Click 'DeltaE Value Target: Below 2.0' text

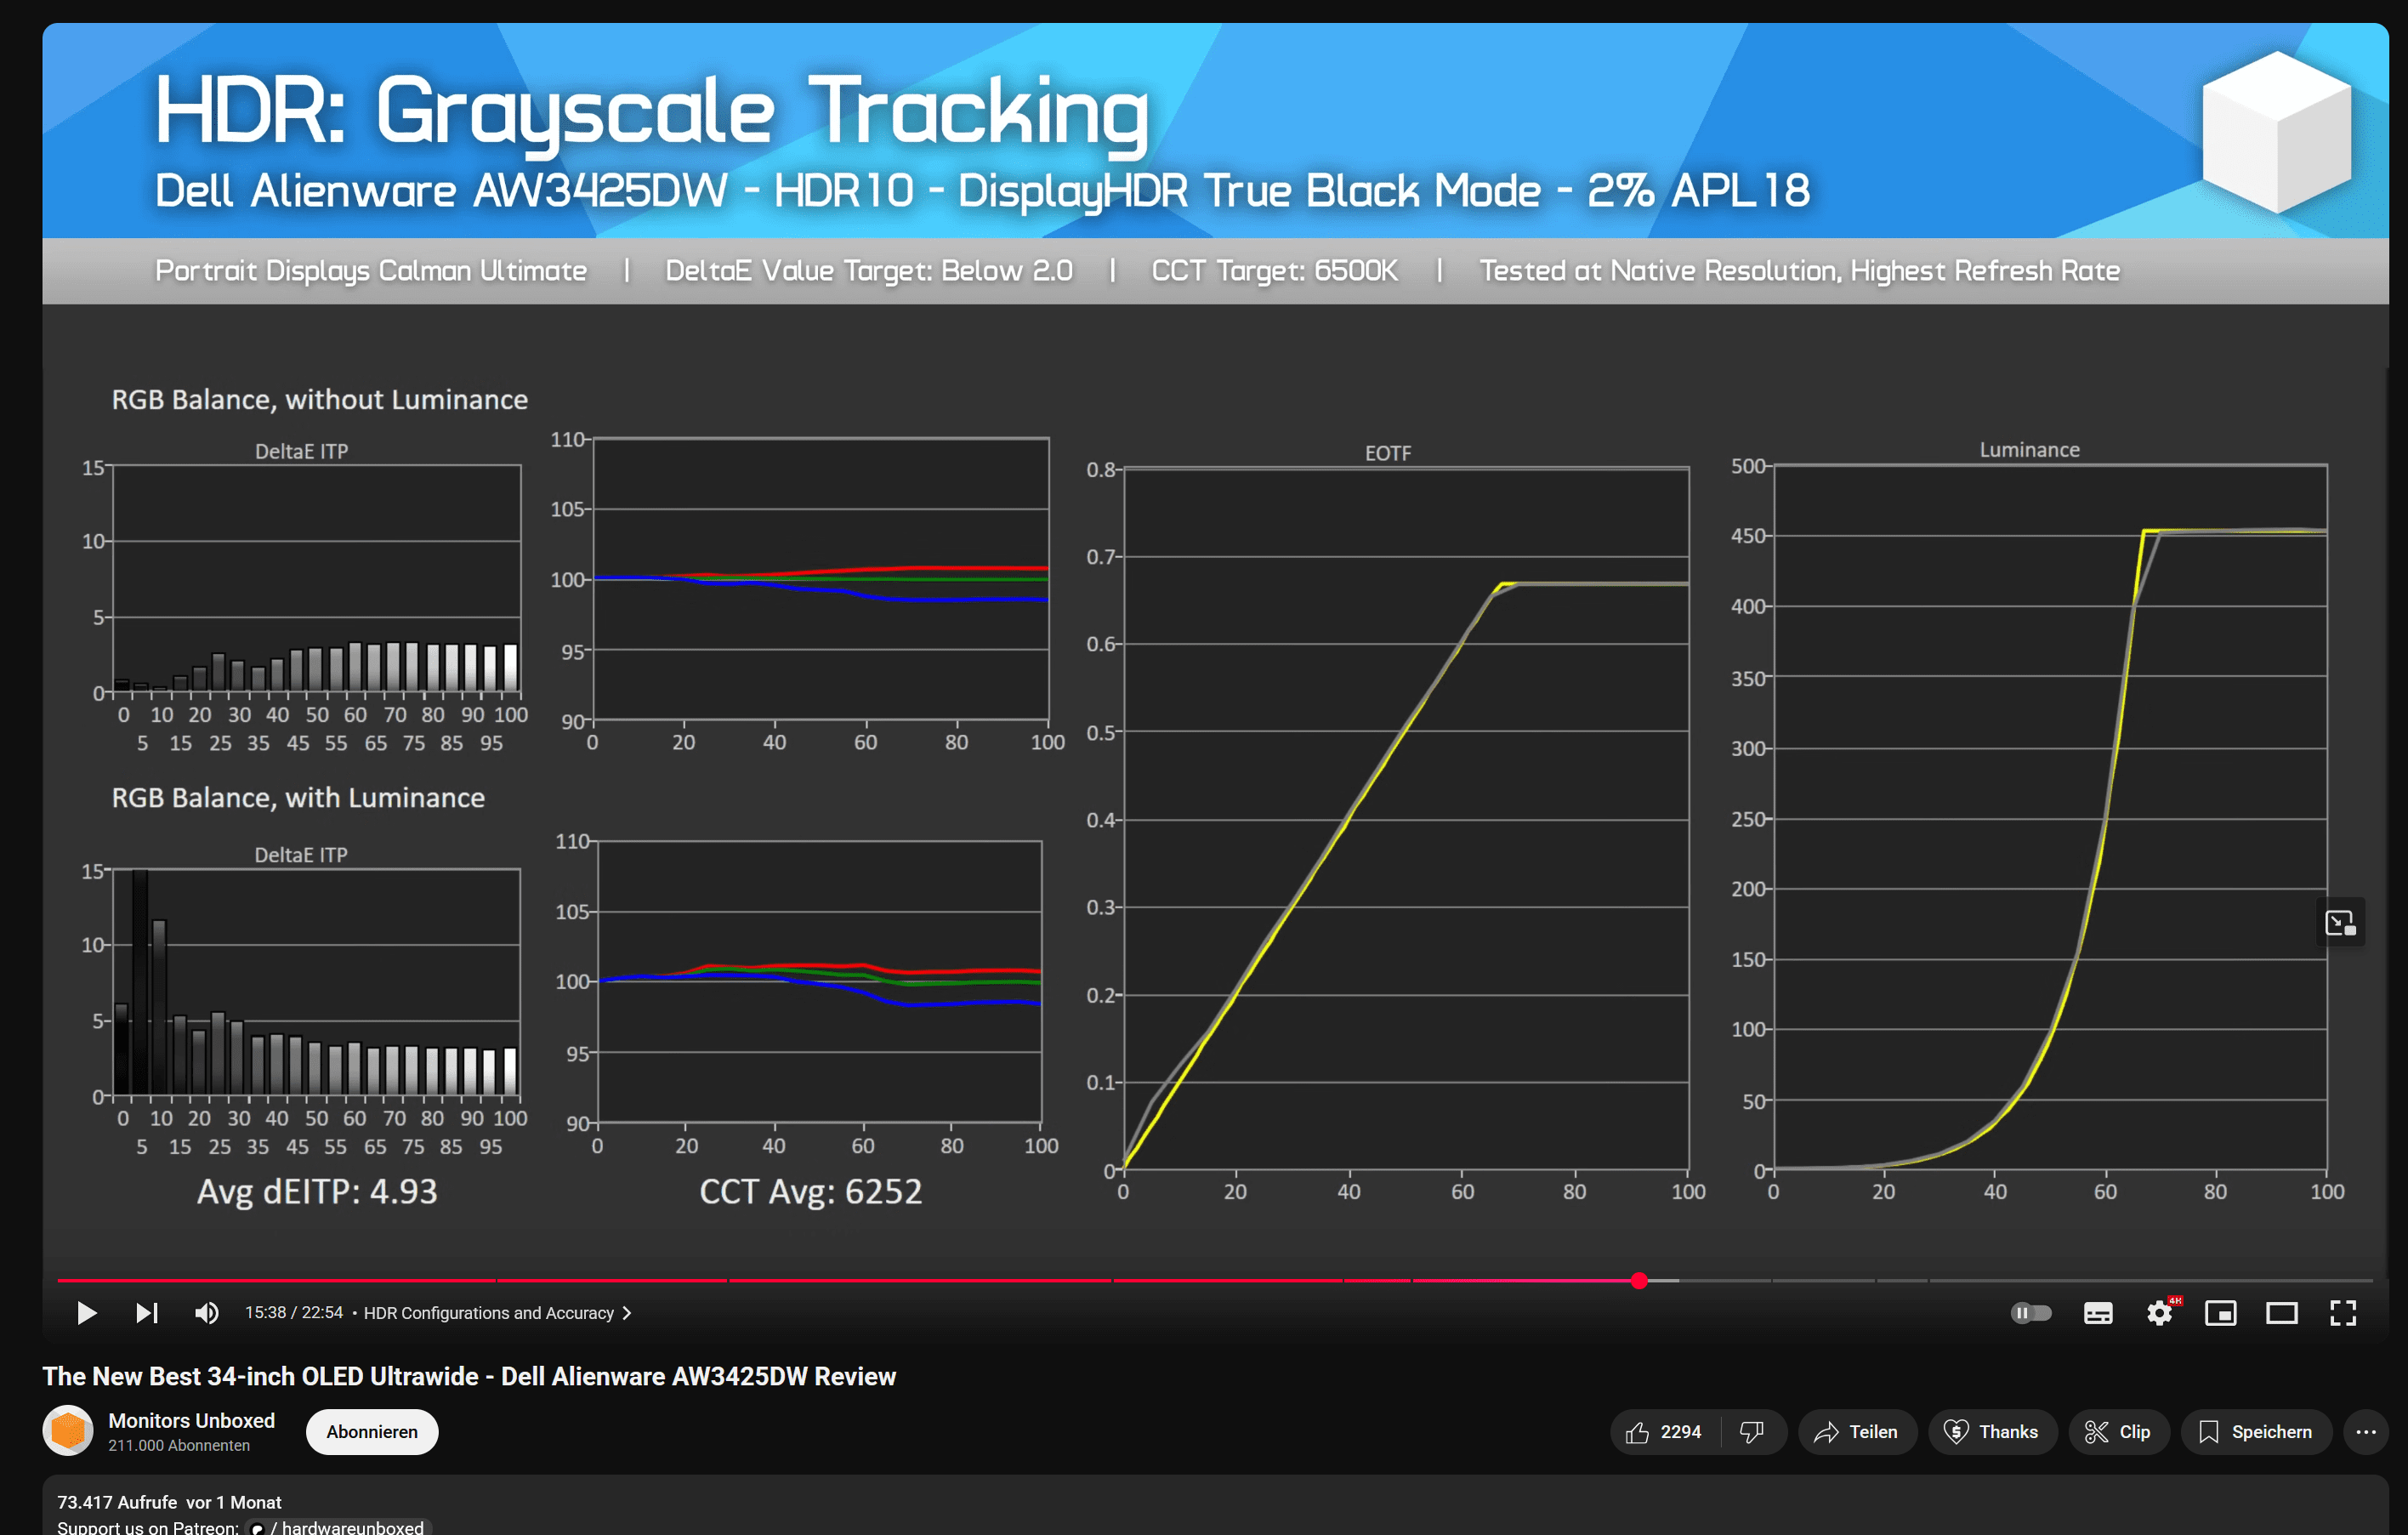pyautogui.click(x=869, y=271)
